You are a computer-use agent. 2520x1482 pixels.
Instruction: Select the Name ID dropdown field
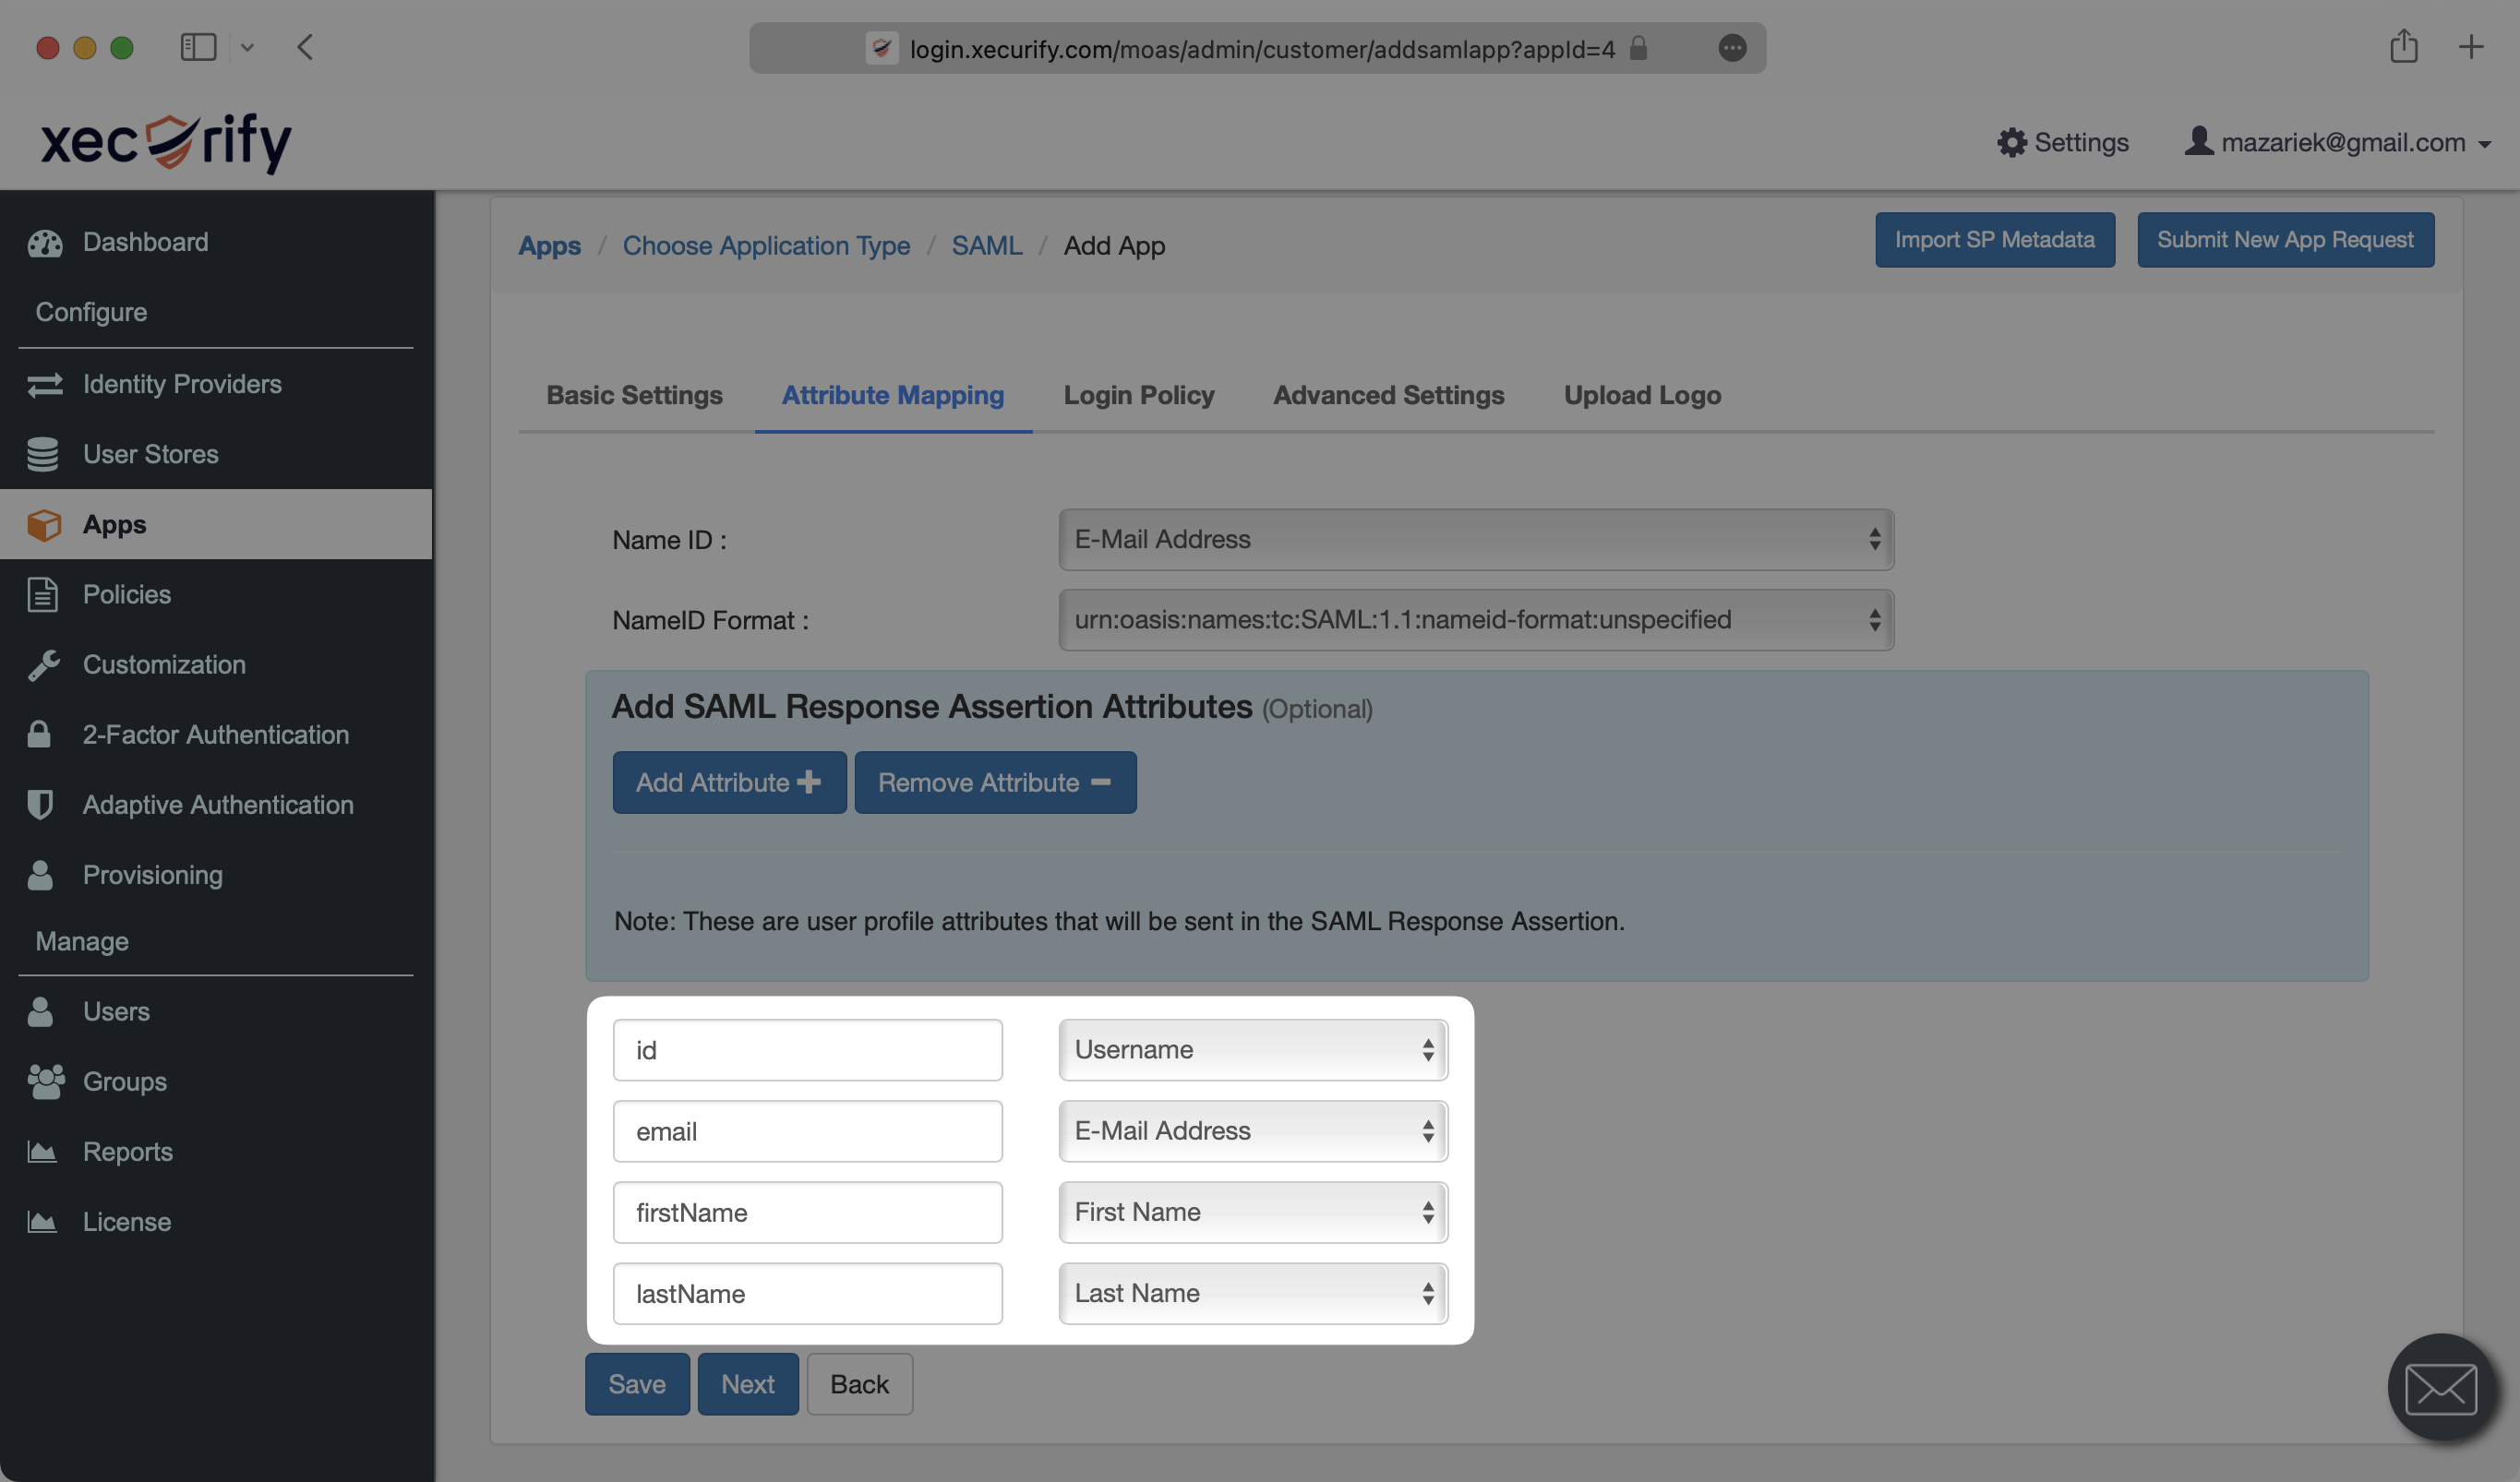tap(1475, 538)
